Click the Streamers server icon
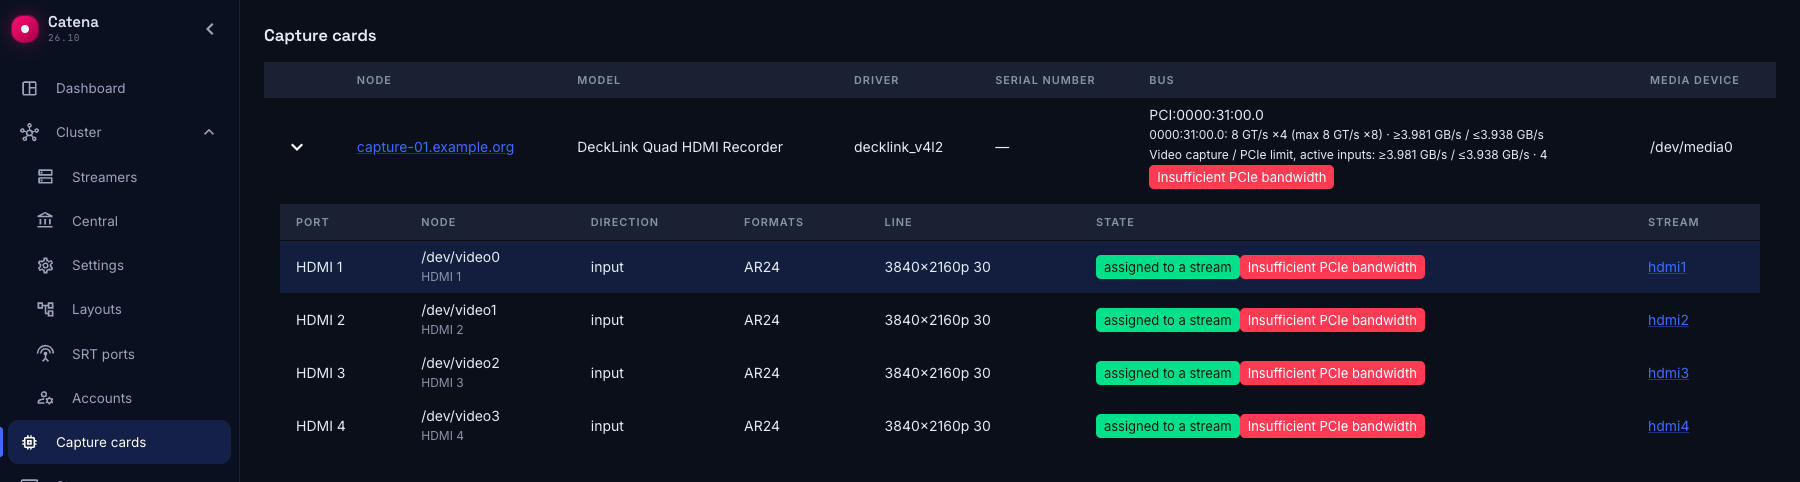The height and width of the screenshot is (482, 1800). (x=45, y=177)
